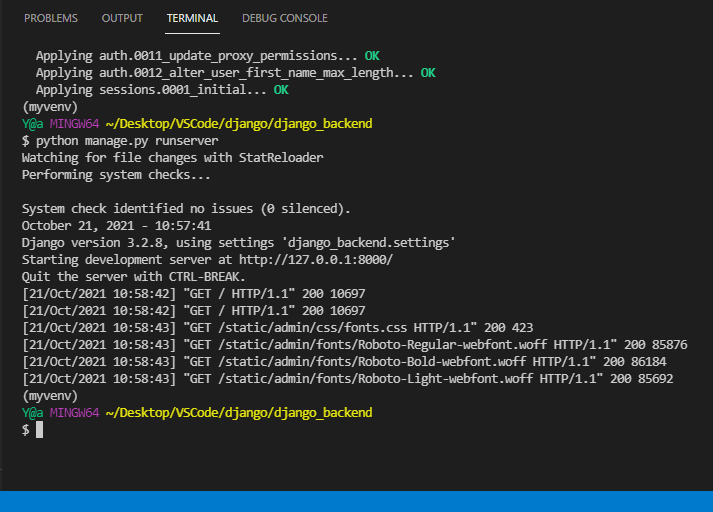Click the 'python manage.py runserver' command line
Screen dimensions: 713x512
coord(120,141)
